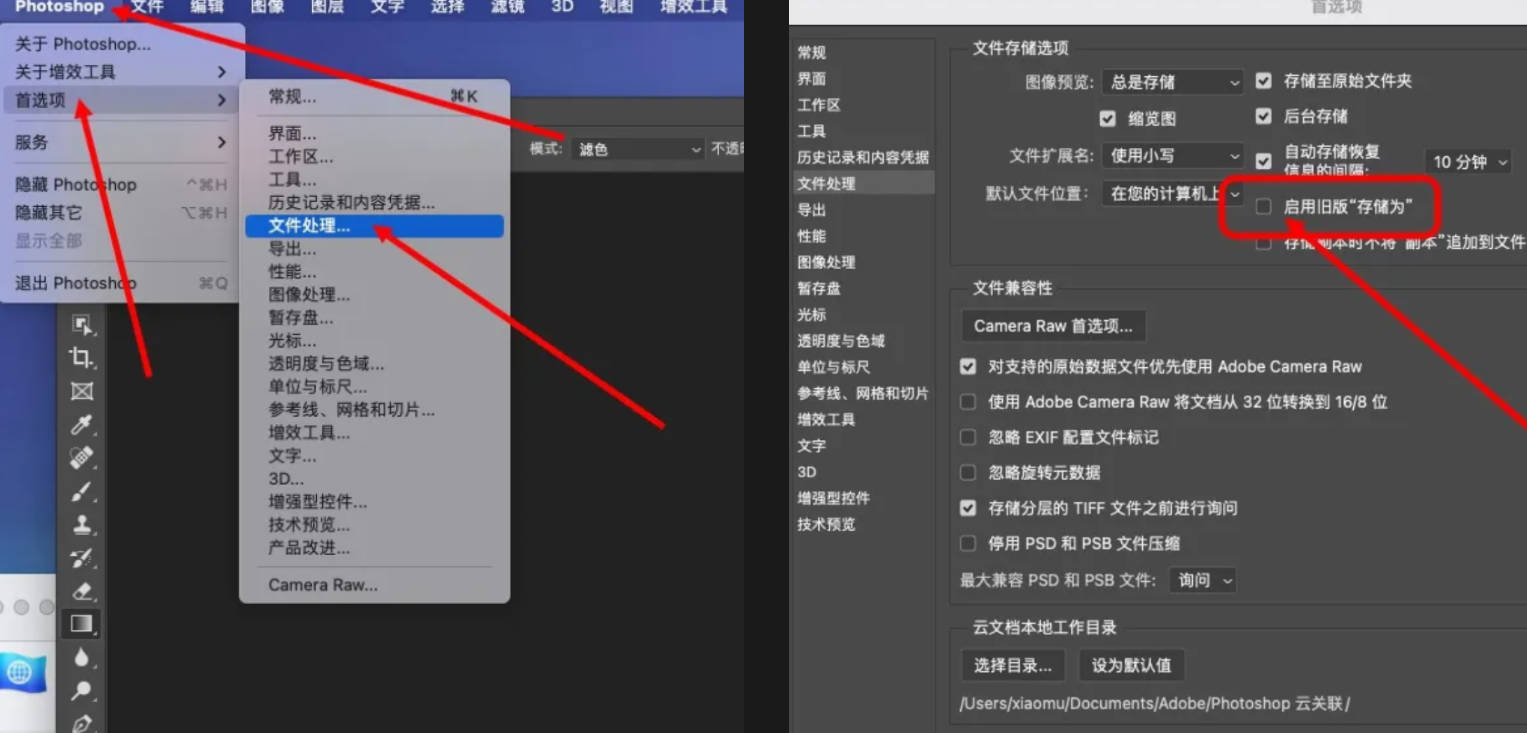Choose 常规... in the preferences submenu

click(x=374, y=97)
